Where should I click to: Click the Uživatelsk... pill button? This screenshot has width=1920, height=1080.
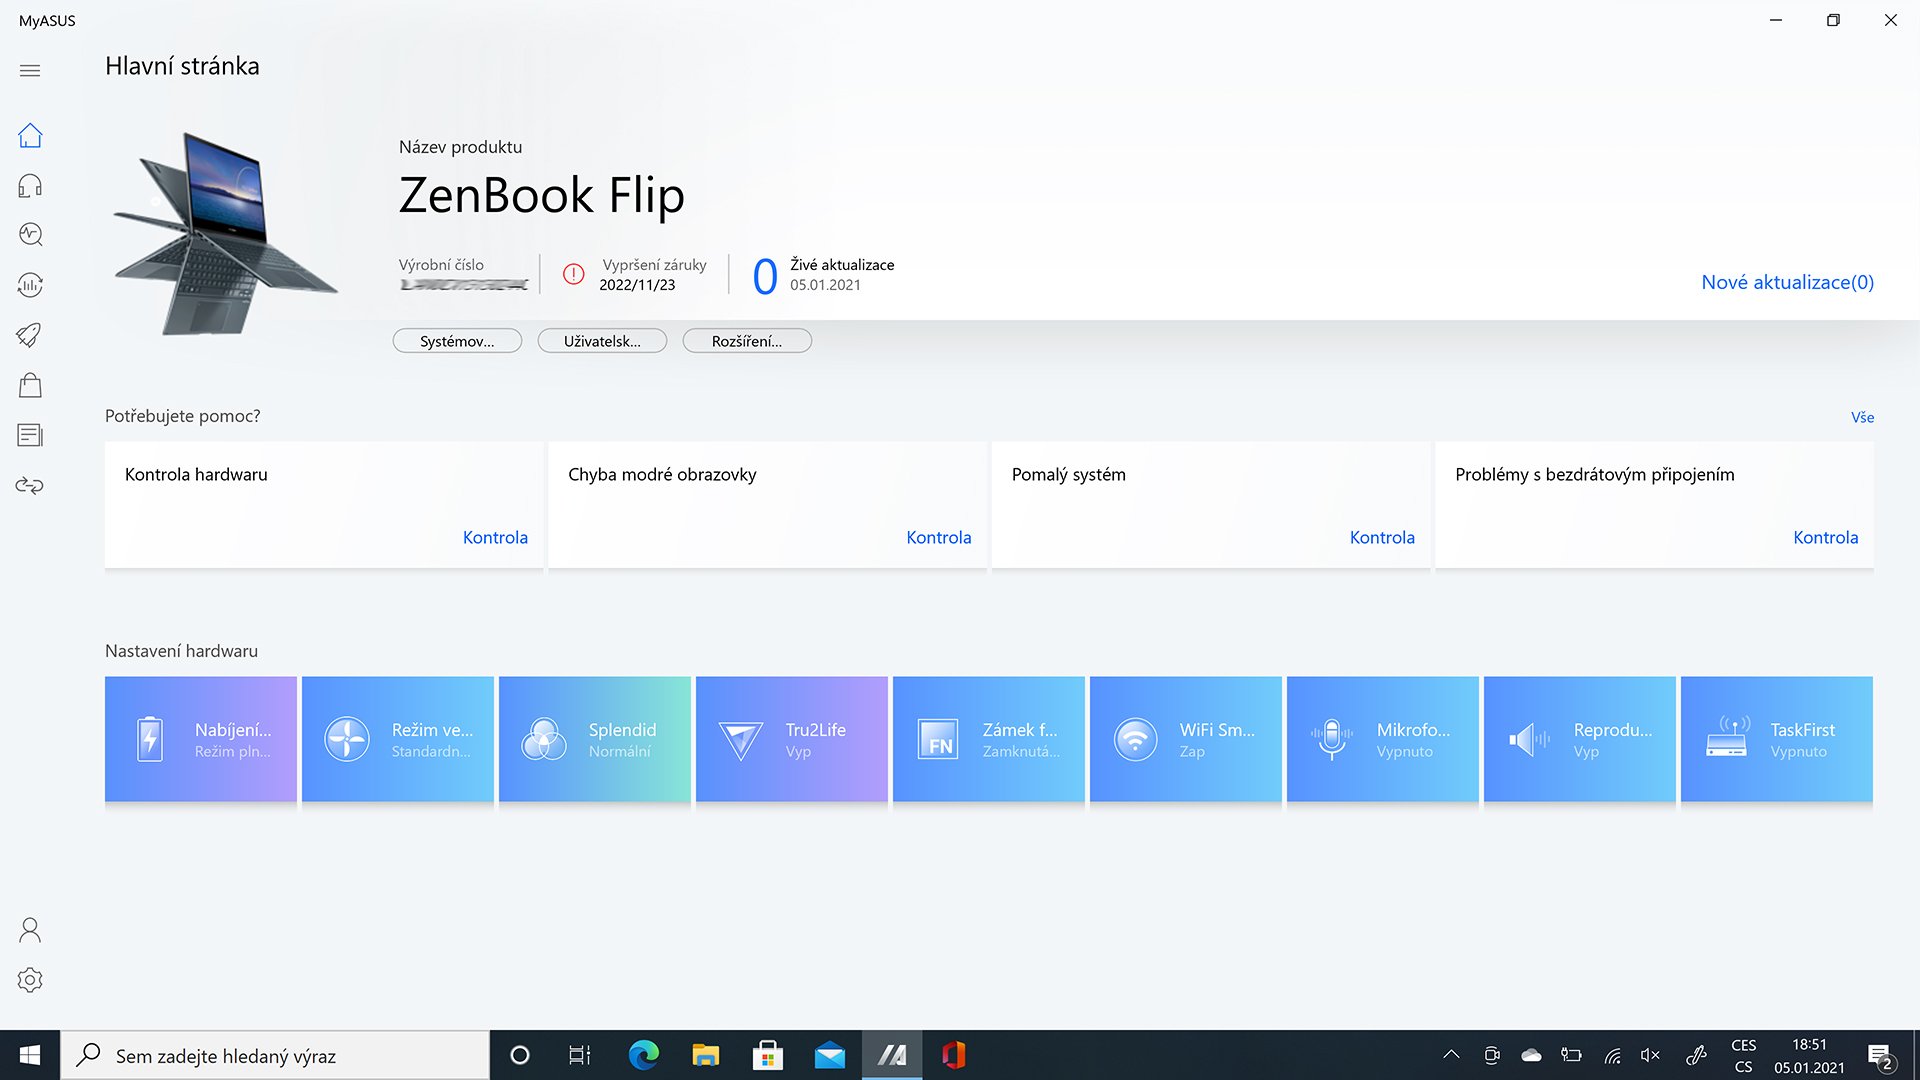click(602, 341)
